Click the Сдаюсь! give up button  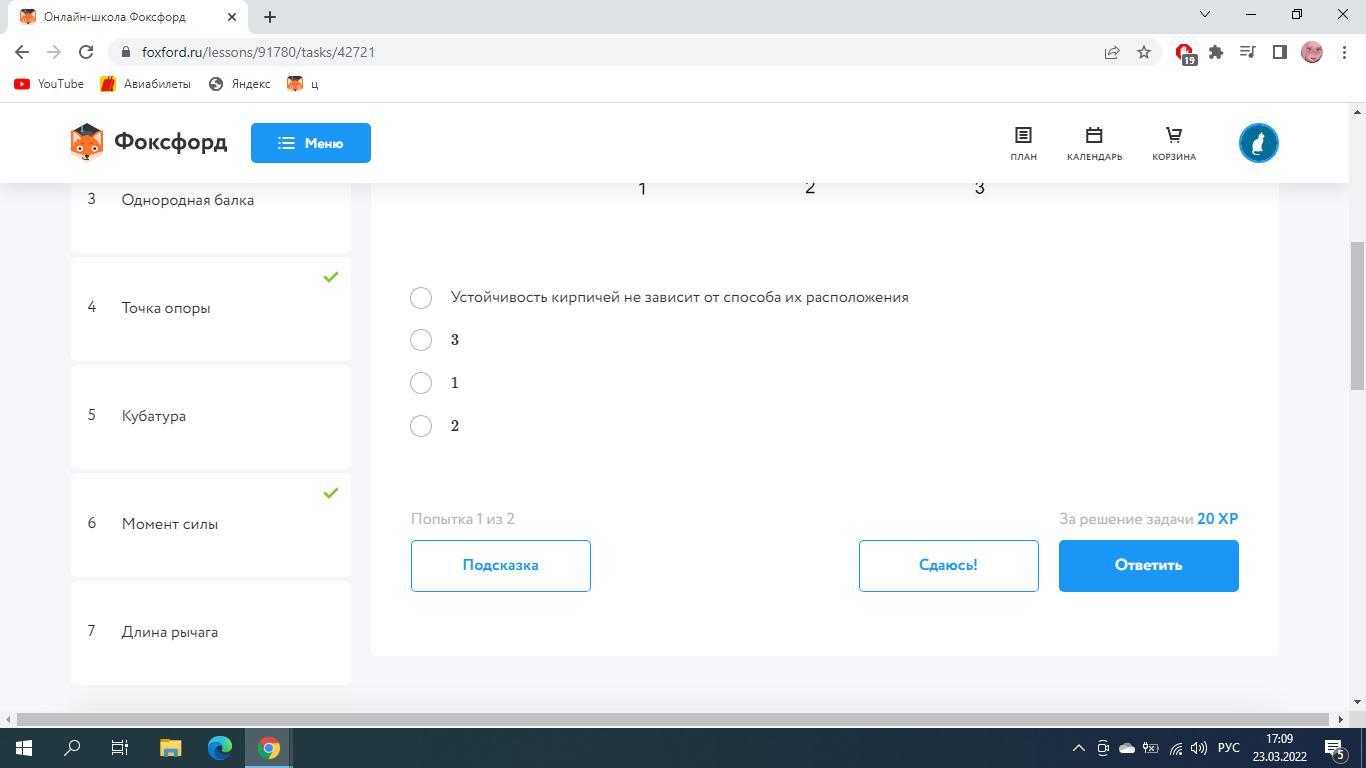pyautogui.click(x=949, y=566)
